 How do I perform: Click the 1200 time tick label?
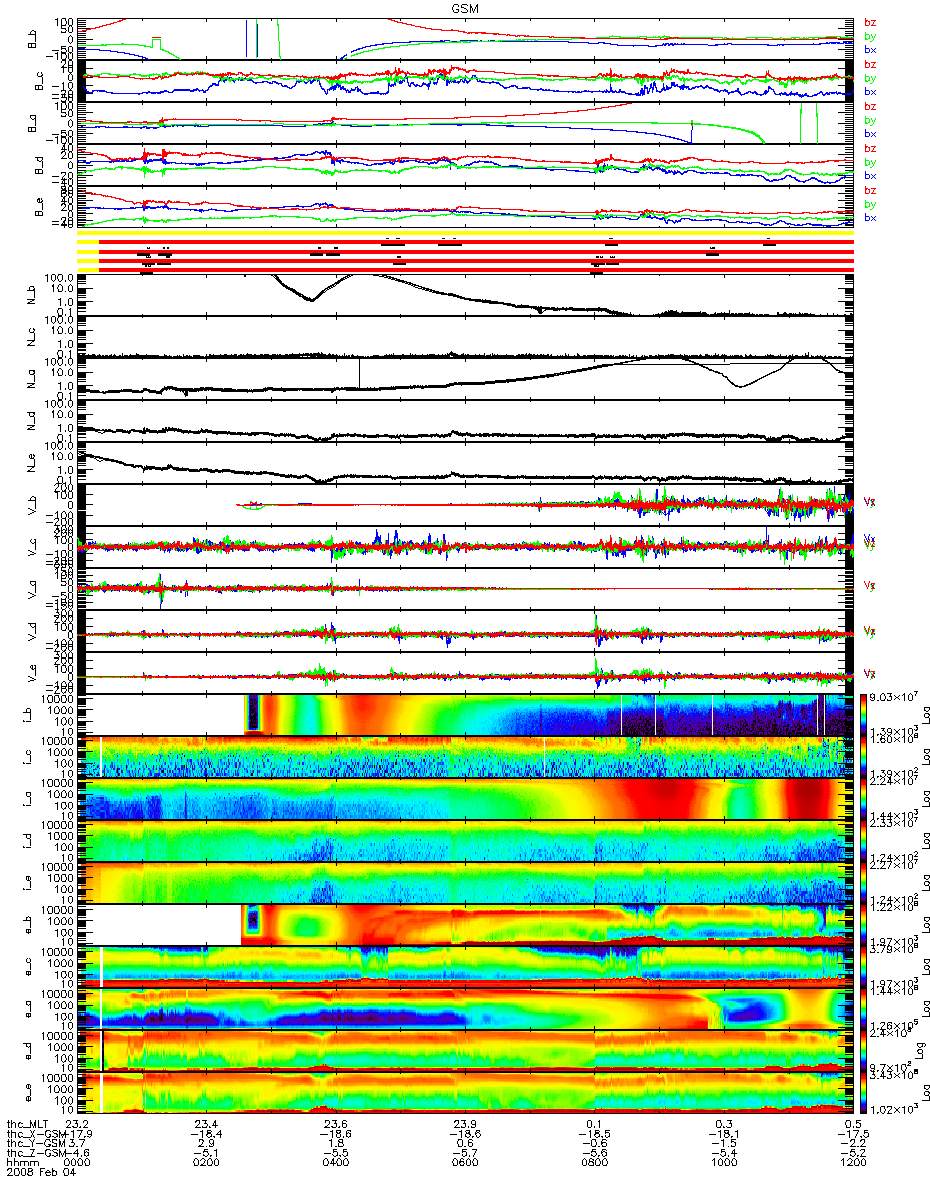coord(853,1163)
